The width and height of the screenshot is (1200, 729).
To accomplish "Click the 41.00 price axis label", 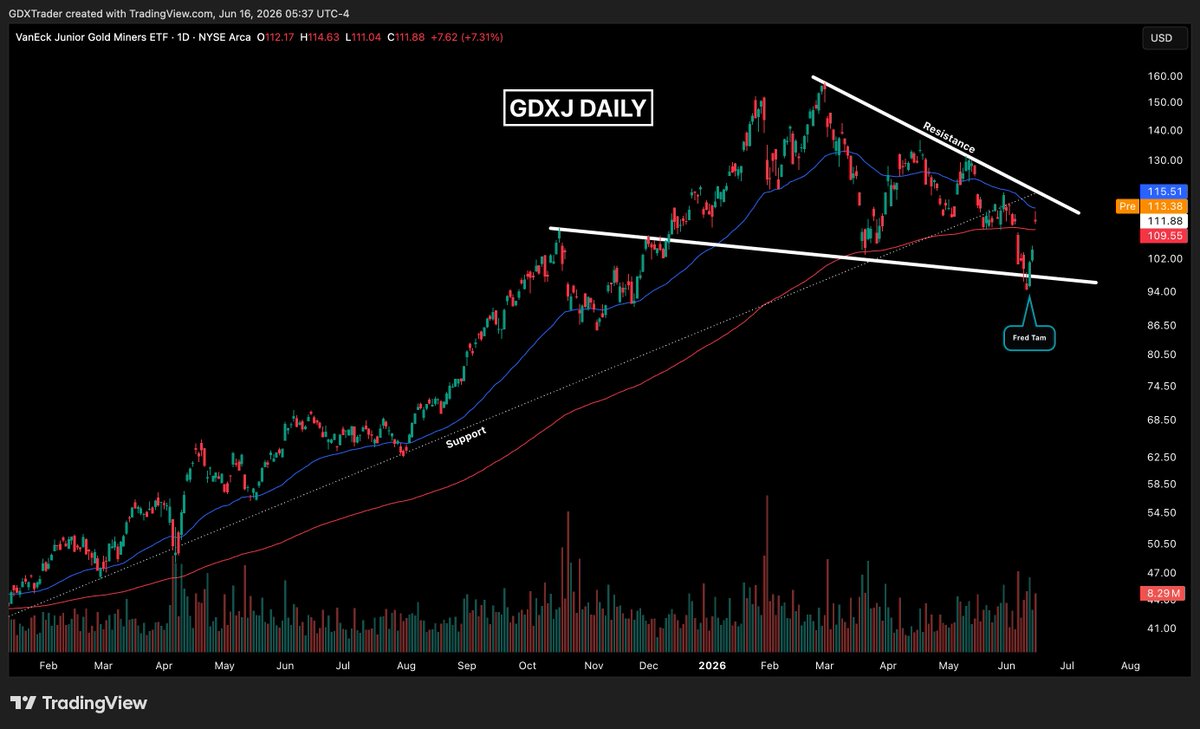I will 1160,628.
